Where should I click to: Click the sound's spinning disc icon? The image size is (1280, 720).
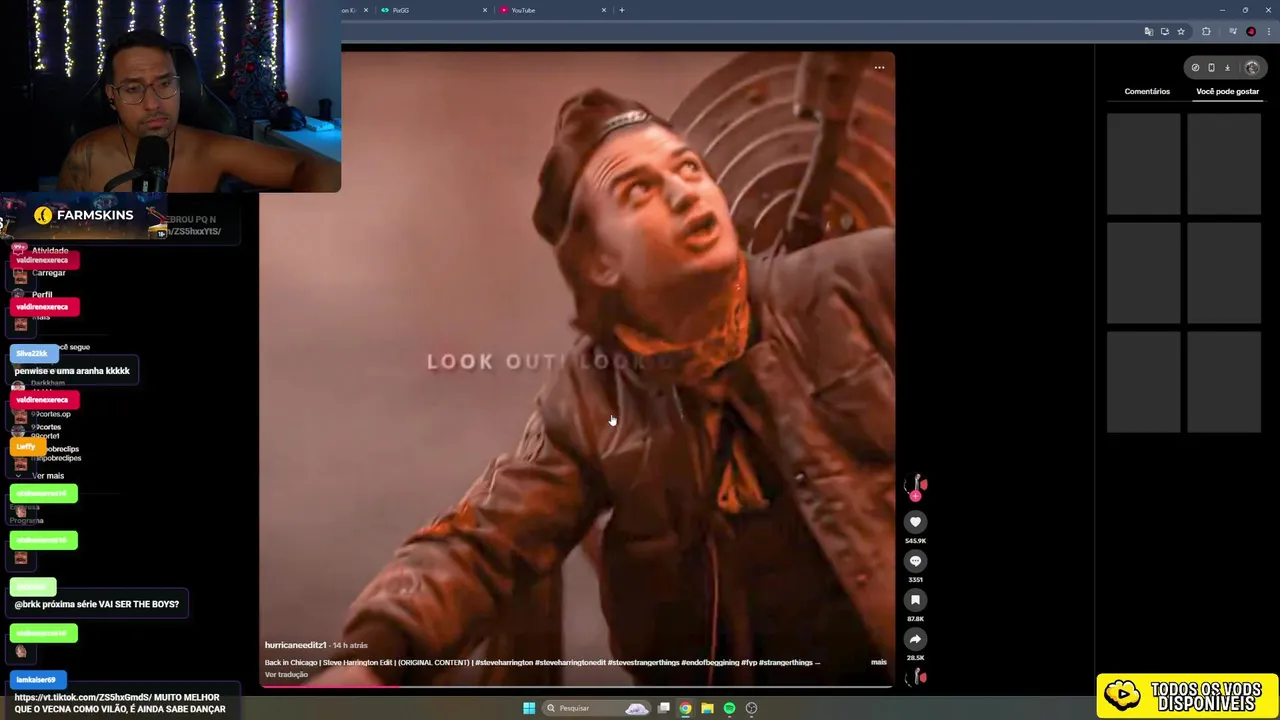(915, 678)
